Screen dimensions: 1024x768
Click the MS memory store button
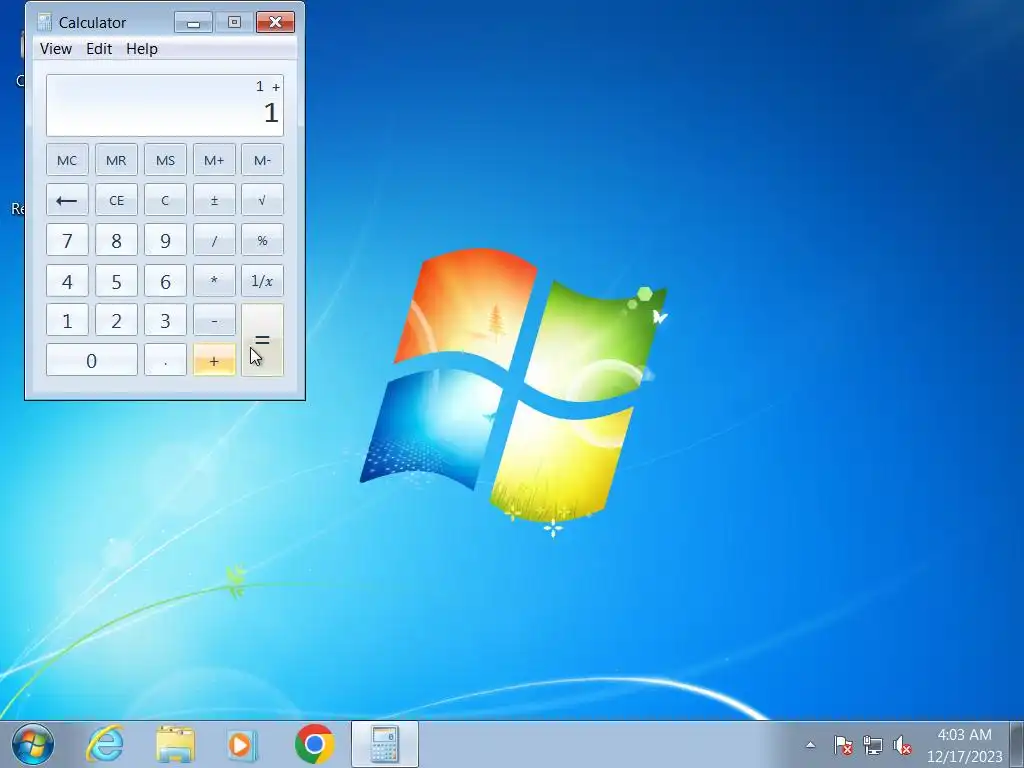click(165, 160)
